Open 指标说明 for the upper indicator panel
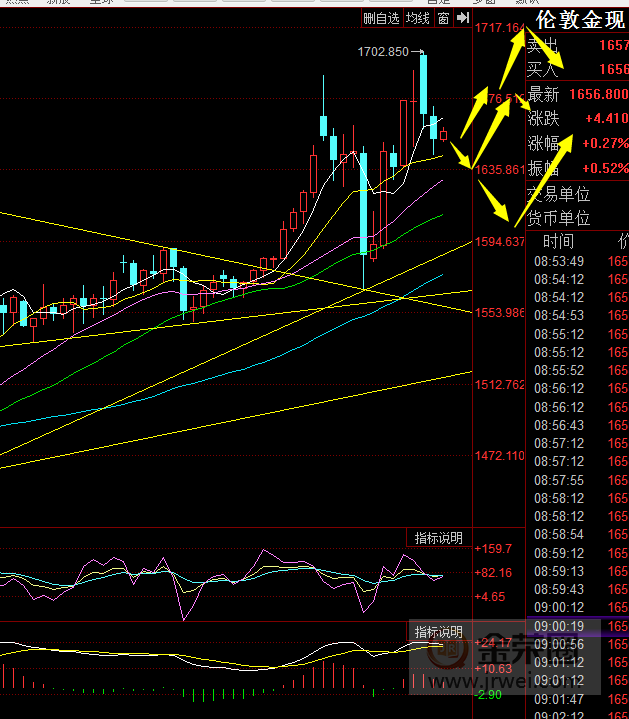Screen dimensions: 629x719 [439, 538]
